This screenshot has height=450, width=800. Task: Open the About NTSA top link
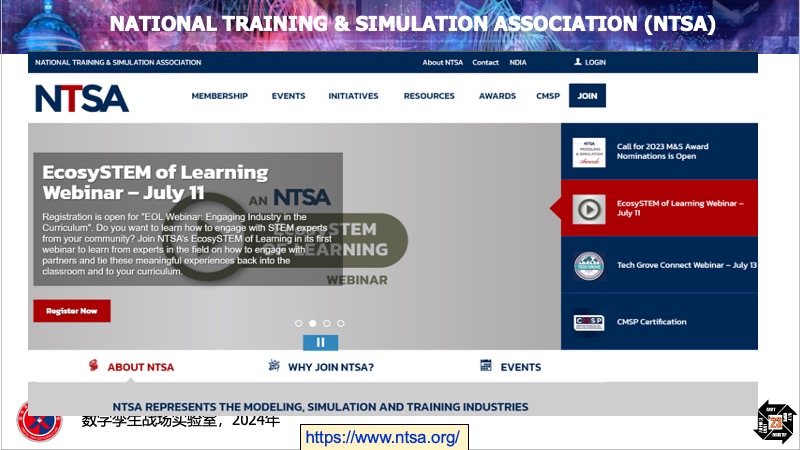pyautogui.click(x=442, y=62)
